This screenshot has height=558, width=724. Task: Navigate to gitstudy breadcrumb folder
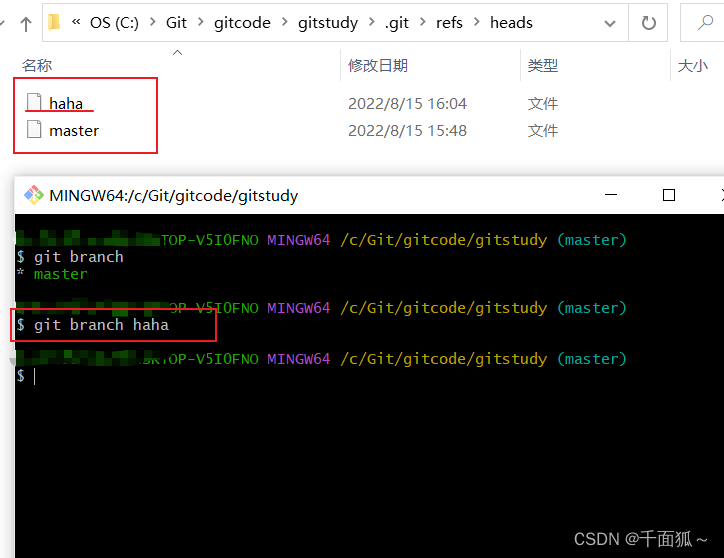328,23
